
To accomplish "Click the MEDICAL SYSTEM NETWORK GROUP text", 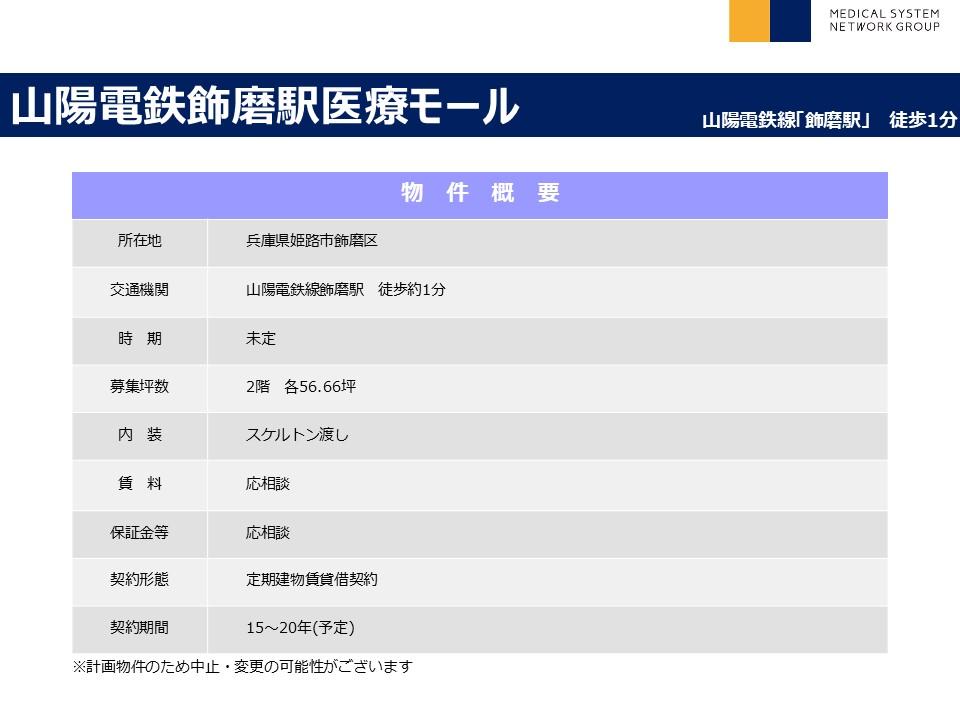I will click(x=884, y=20).
